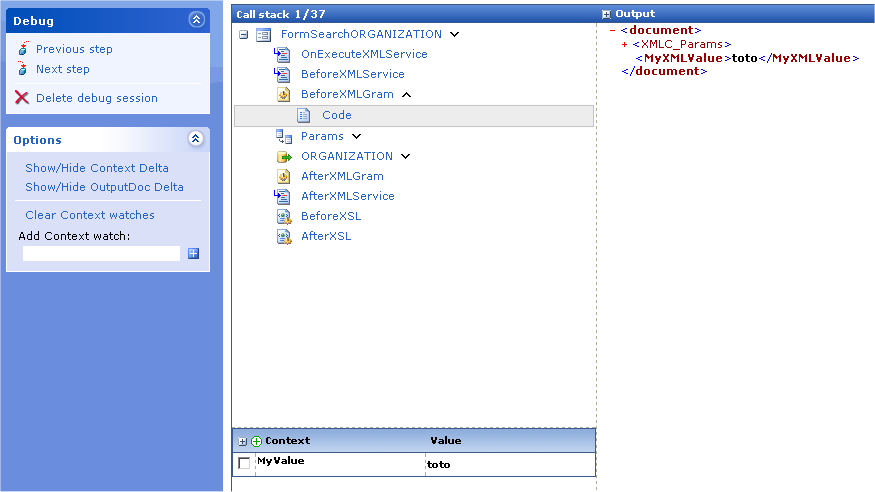Click the green add Context icon
Screen dimensions: 875x492
[256, 441]
